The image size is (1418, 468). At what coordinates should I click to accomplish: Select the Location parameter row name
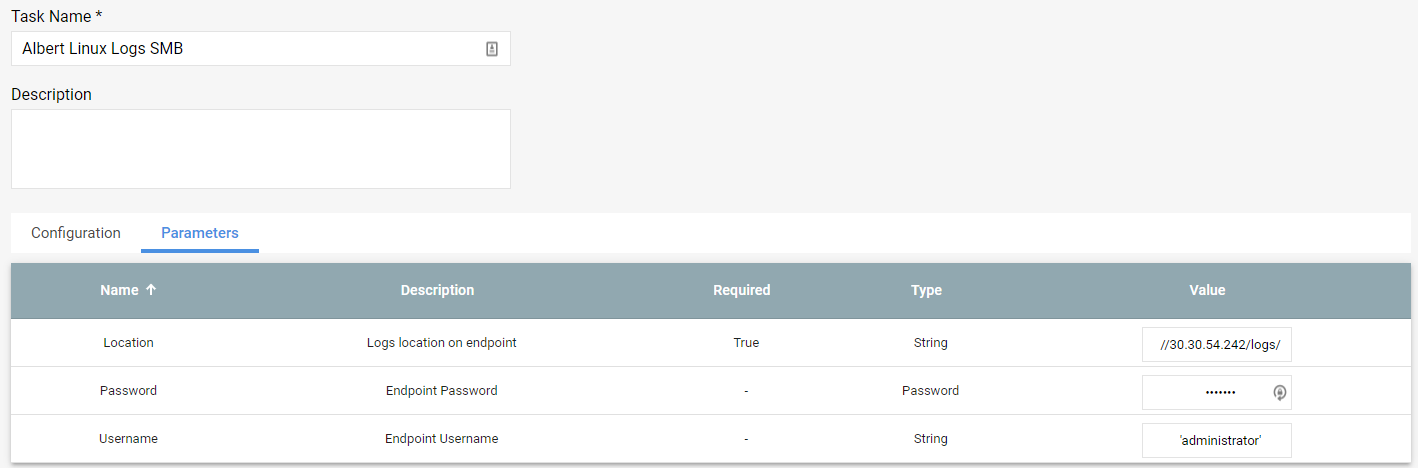[x=128, y=342]
